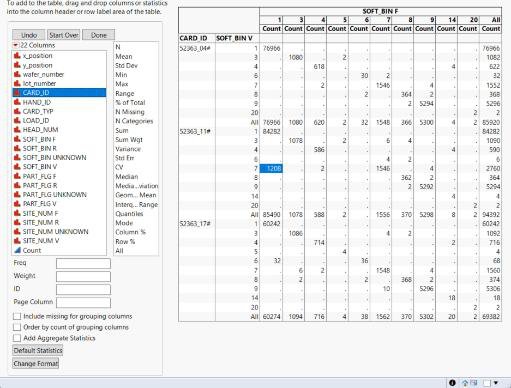
Task: Click the icon beside SOFT_BIN UNKNOWN column
Action: click(x=17, y=157)
